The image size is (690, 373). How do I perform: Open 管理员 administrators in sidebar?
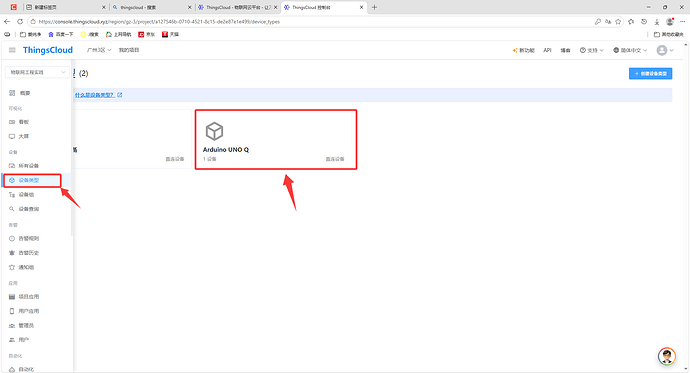[x=22, y=325]
